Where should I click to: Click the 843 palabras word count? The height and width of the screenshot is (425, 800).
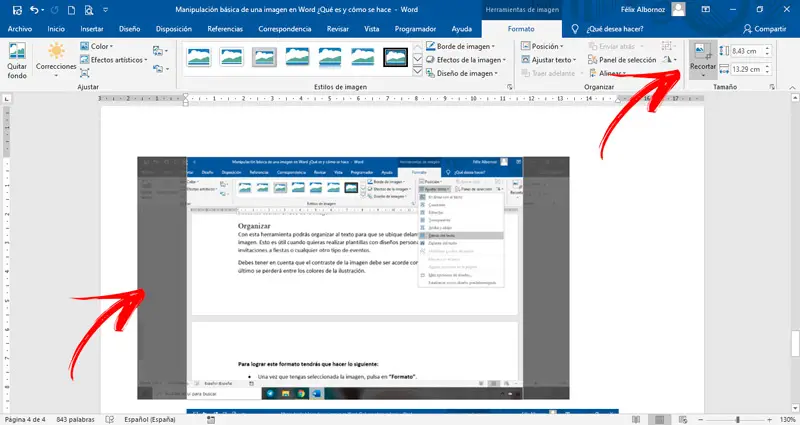pos(75,419)
